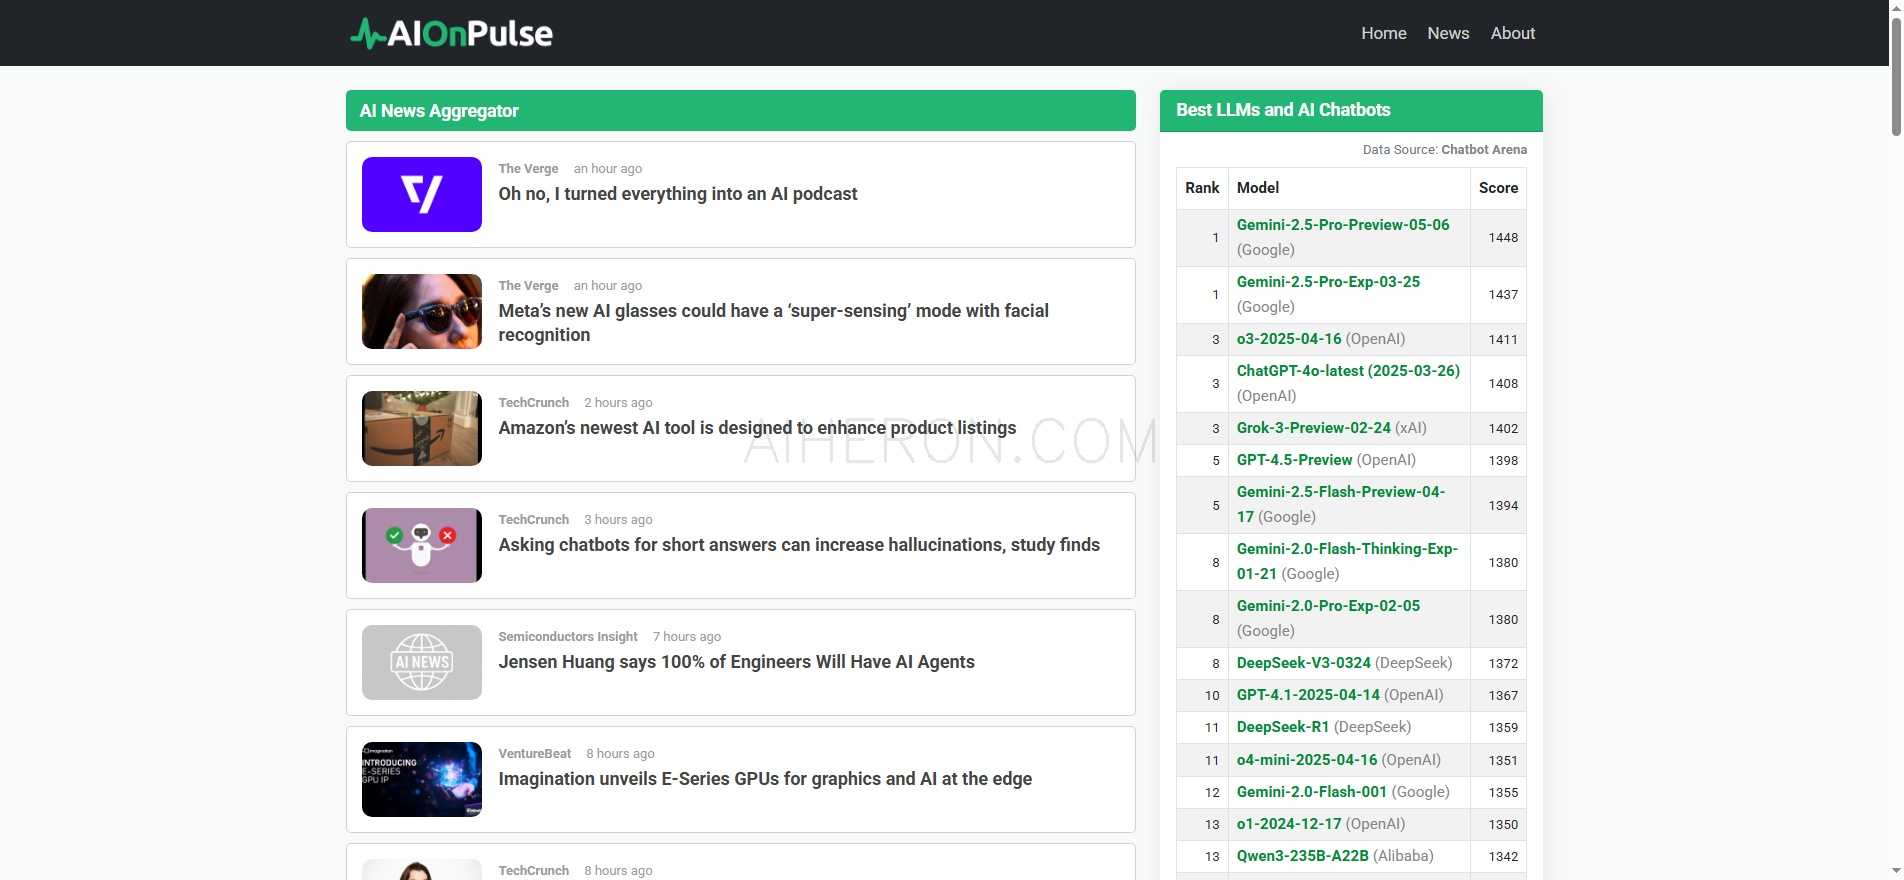Open o4-mini-2025-04-16 model link
Screen dimensions: 1904x880
click(x=1307, y=760)
